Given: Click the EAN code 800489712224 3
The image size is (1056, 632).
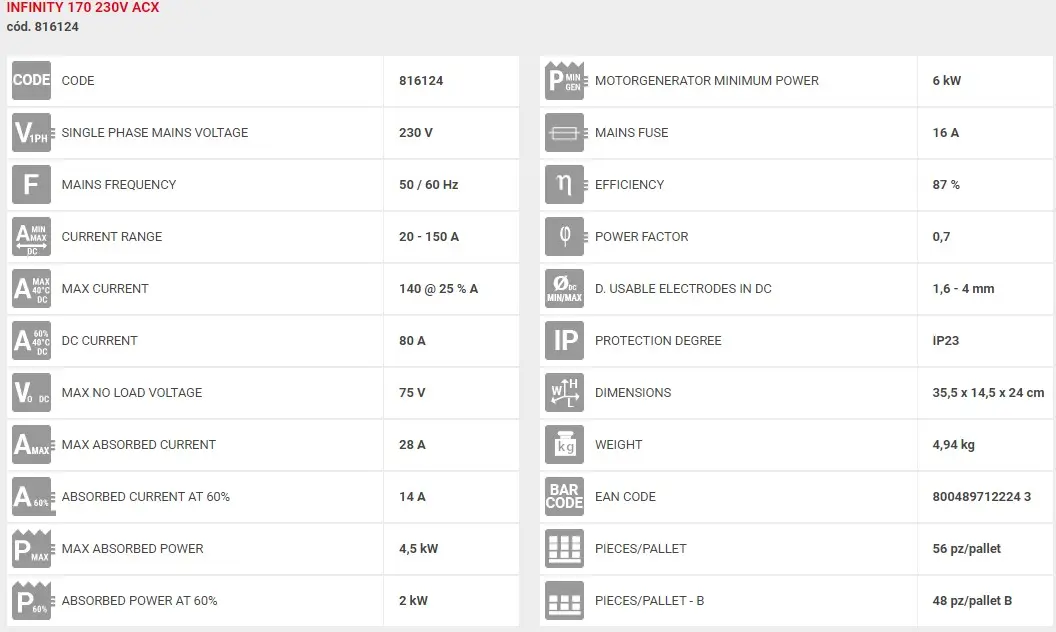Looking at the screenshot, I should [x=981, y=497].
